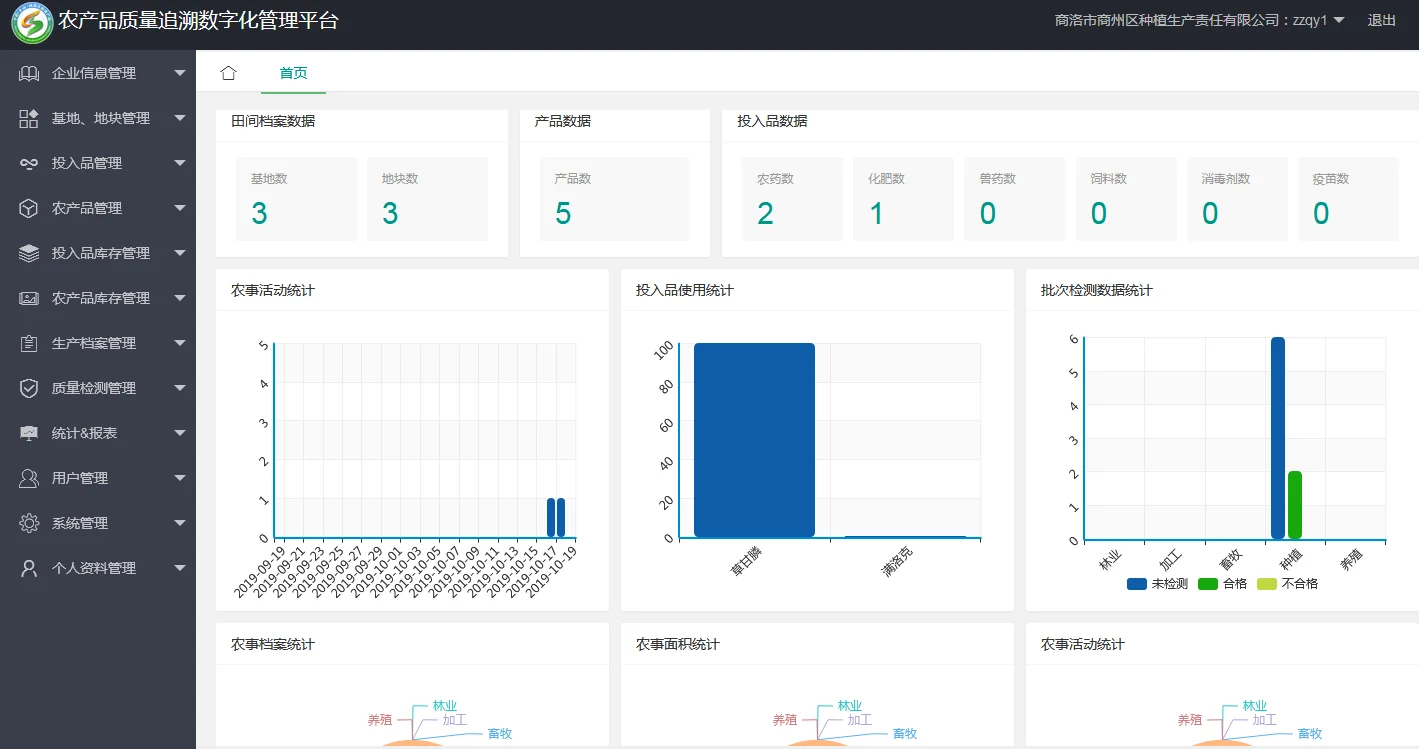Click the 基地数 stat card
The height and width of the screenshot is (749, 1419).
296,199
